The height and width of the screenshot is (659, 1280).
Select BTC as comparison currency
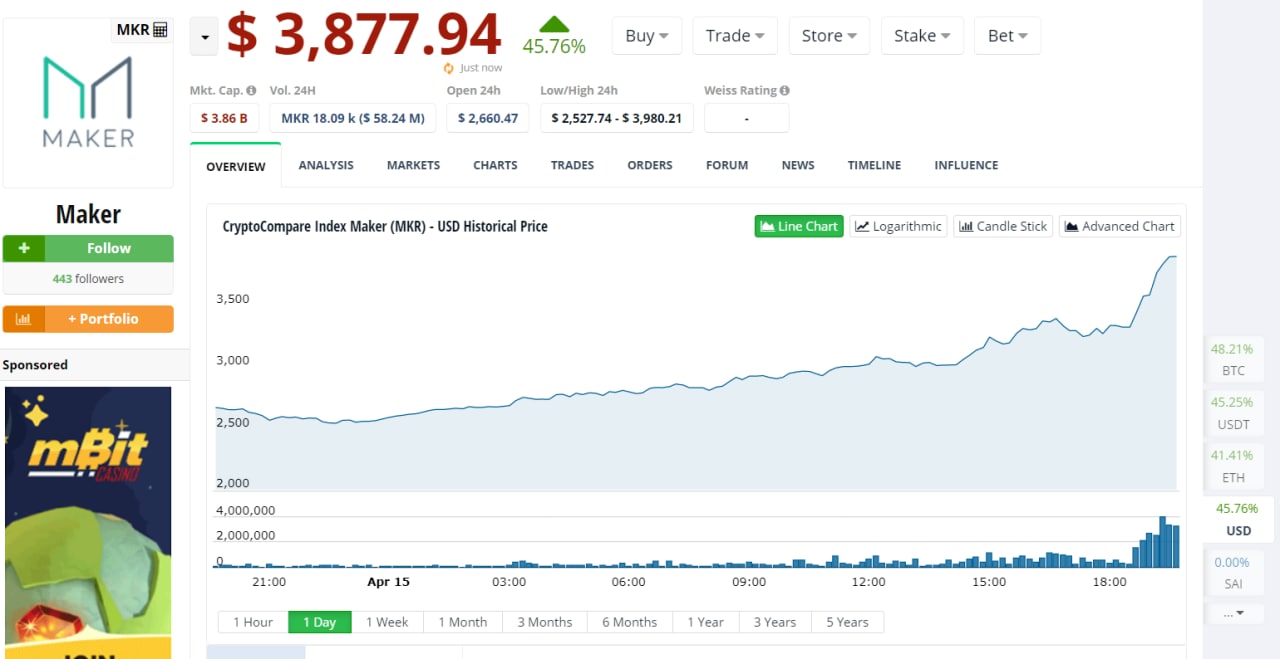pos(1233,360)
